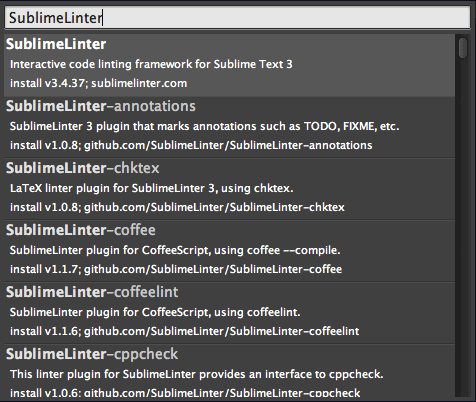Image resolution: width=476 pixels, height=402 pixels.
Task: Click the 'interface to cppcheck' description line
Action: pos(197,374)
